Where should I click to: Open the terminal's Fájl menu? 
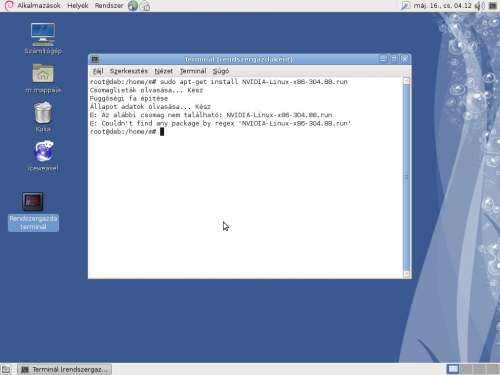click(x=98, y=71)
